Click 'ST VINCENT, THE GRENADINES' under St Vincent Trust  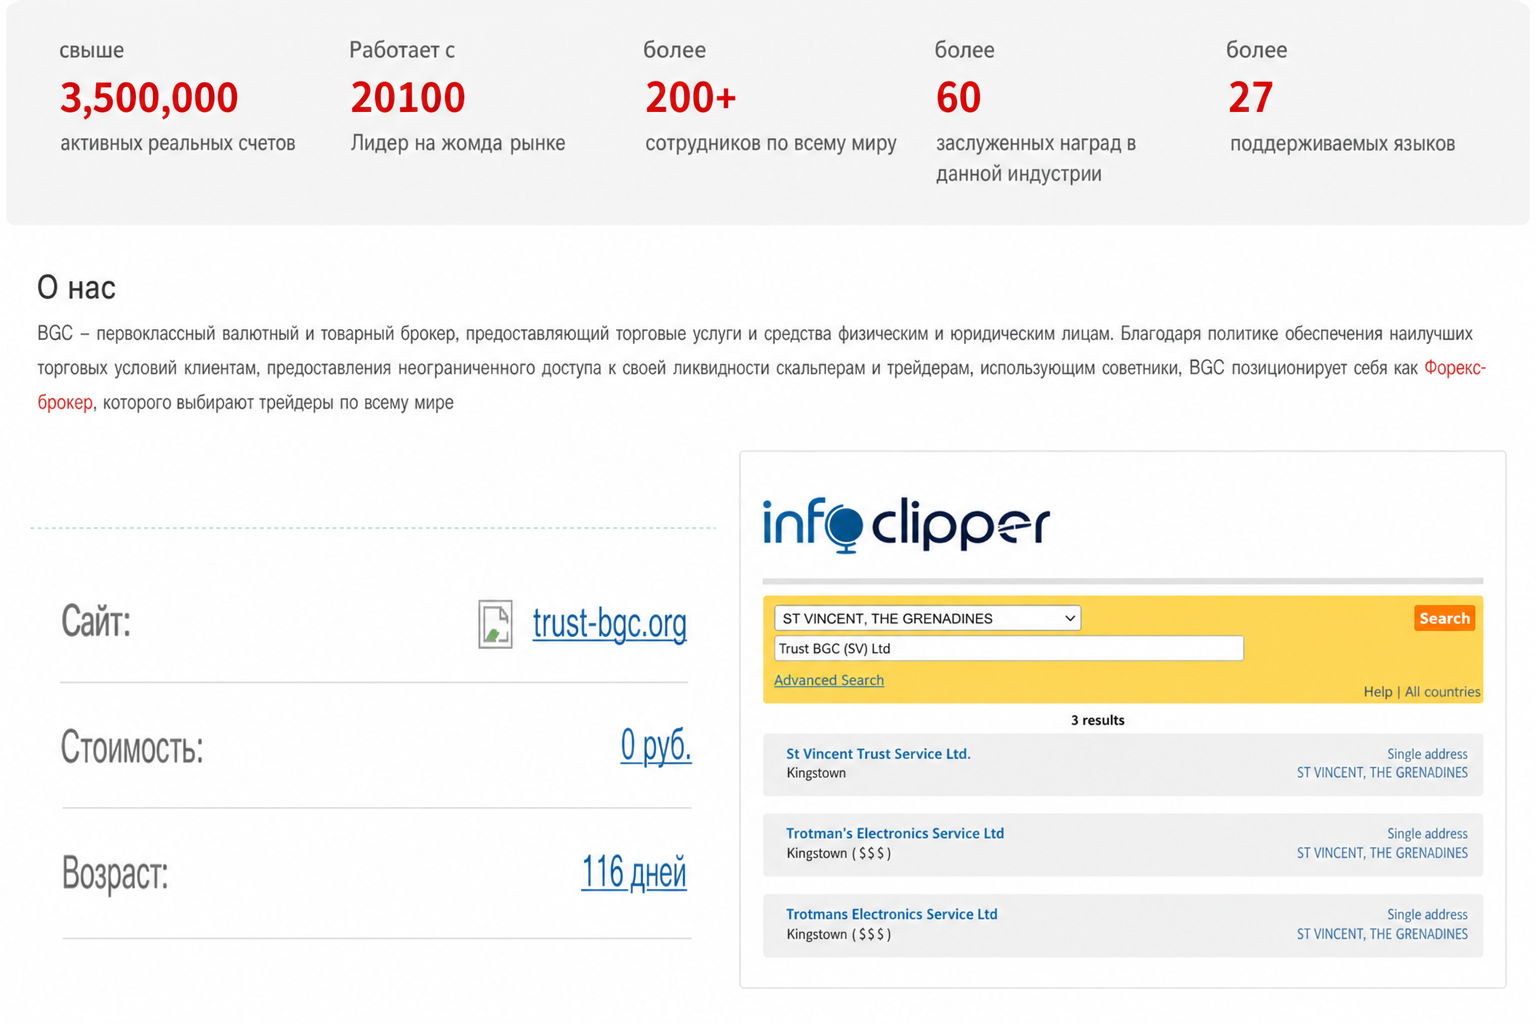point(1382,773)
